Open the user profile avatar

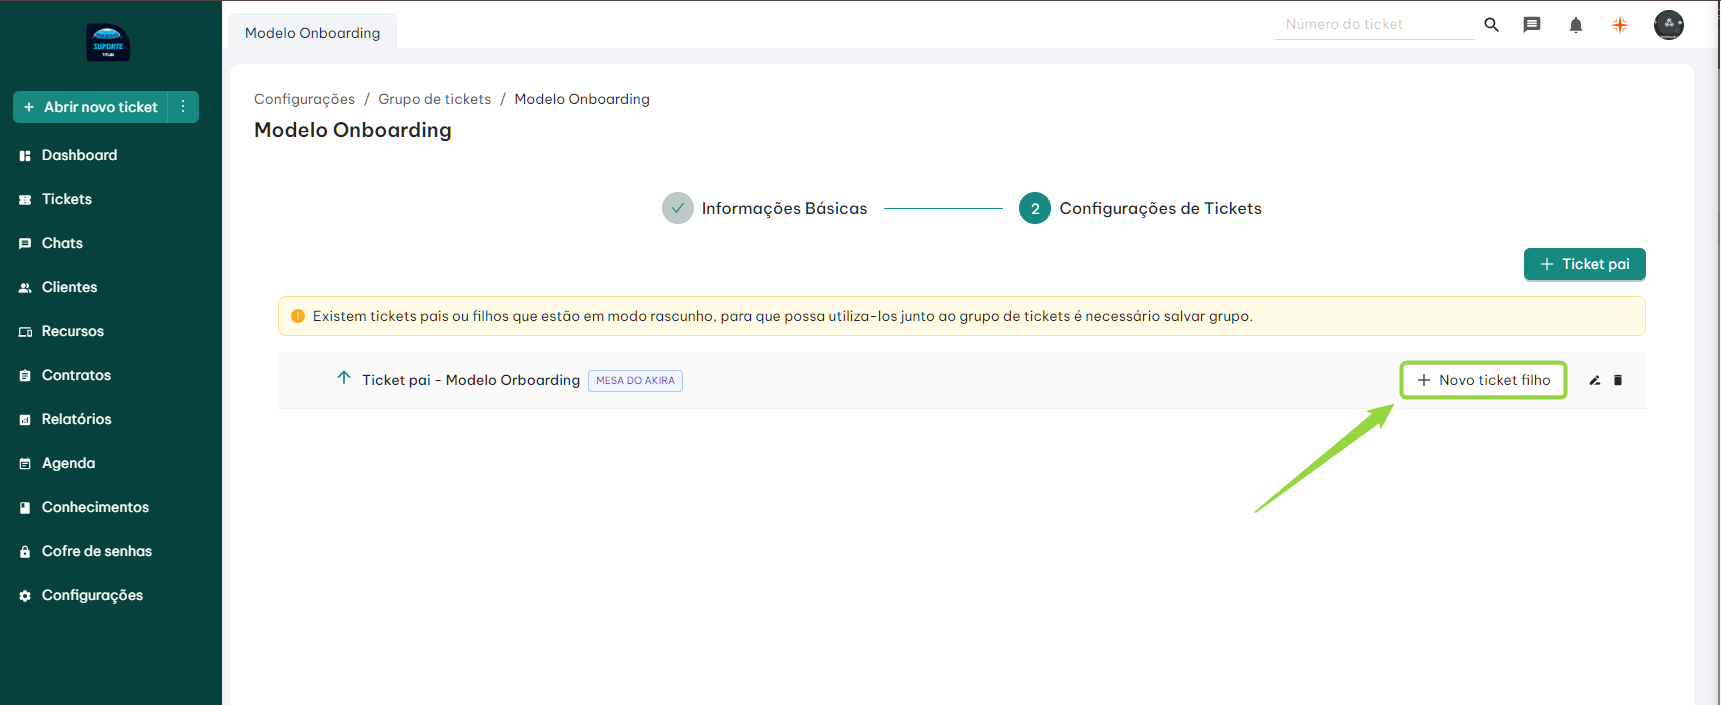[x=1668, y=25]
